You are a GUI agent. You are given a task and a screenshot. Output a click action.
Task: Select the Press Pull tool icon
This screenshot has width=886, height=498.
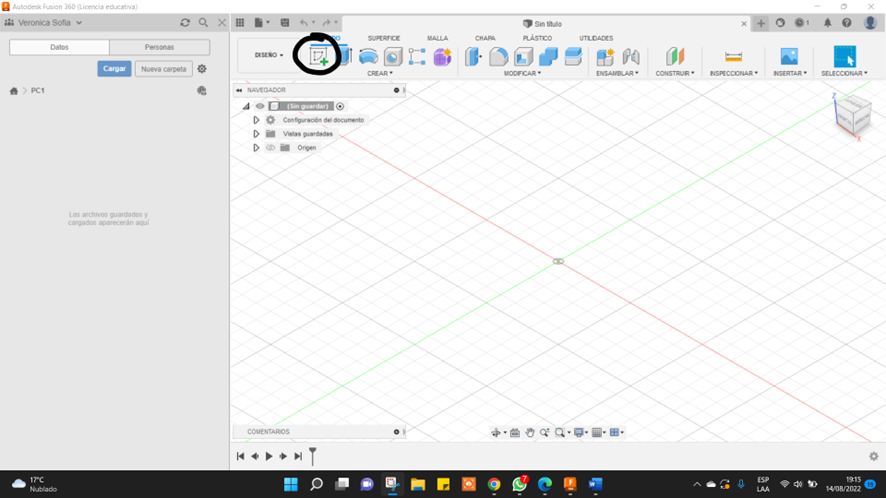(474, 57)
